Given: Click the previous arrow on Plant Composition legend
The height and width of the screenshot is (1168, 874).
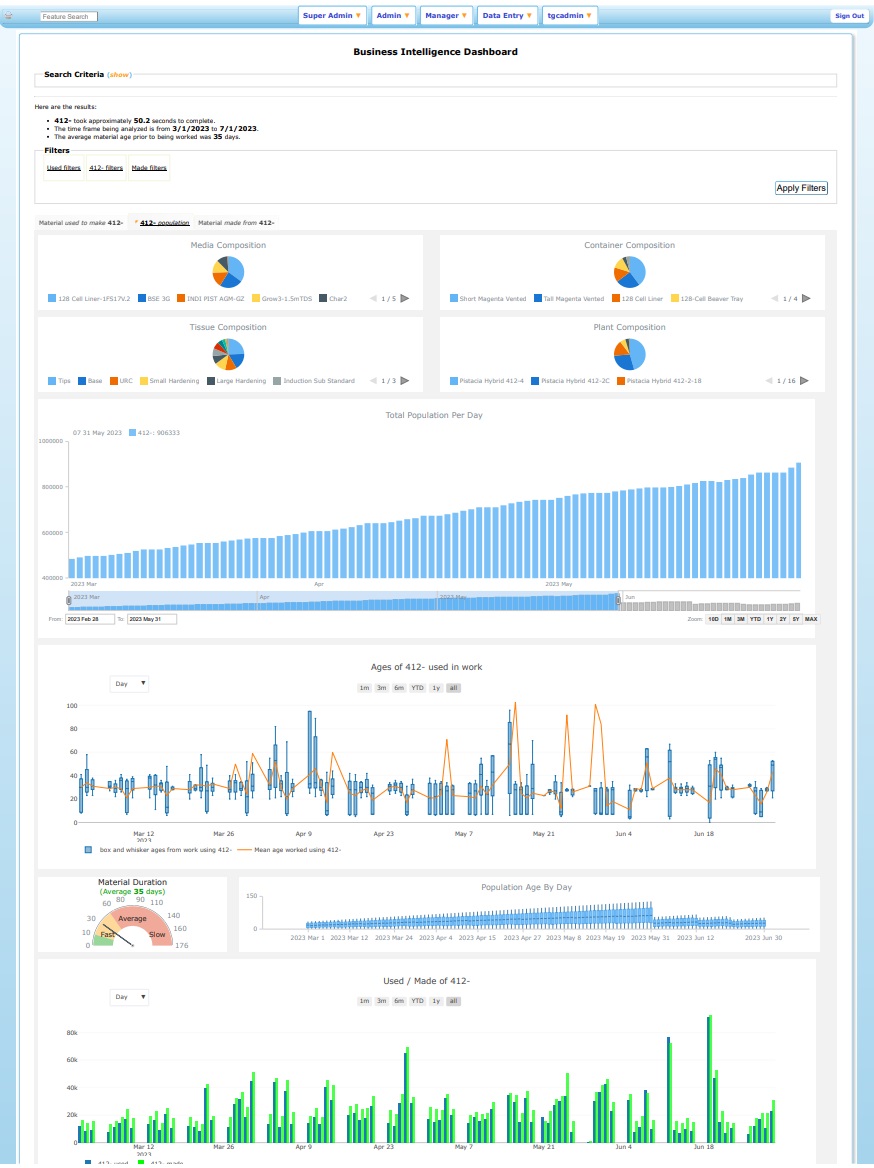Looking at the screenshot, I should pyautogui.click(x=770, y=380).
